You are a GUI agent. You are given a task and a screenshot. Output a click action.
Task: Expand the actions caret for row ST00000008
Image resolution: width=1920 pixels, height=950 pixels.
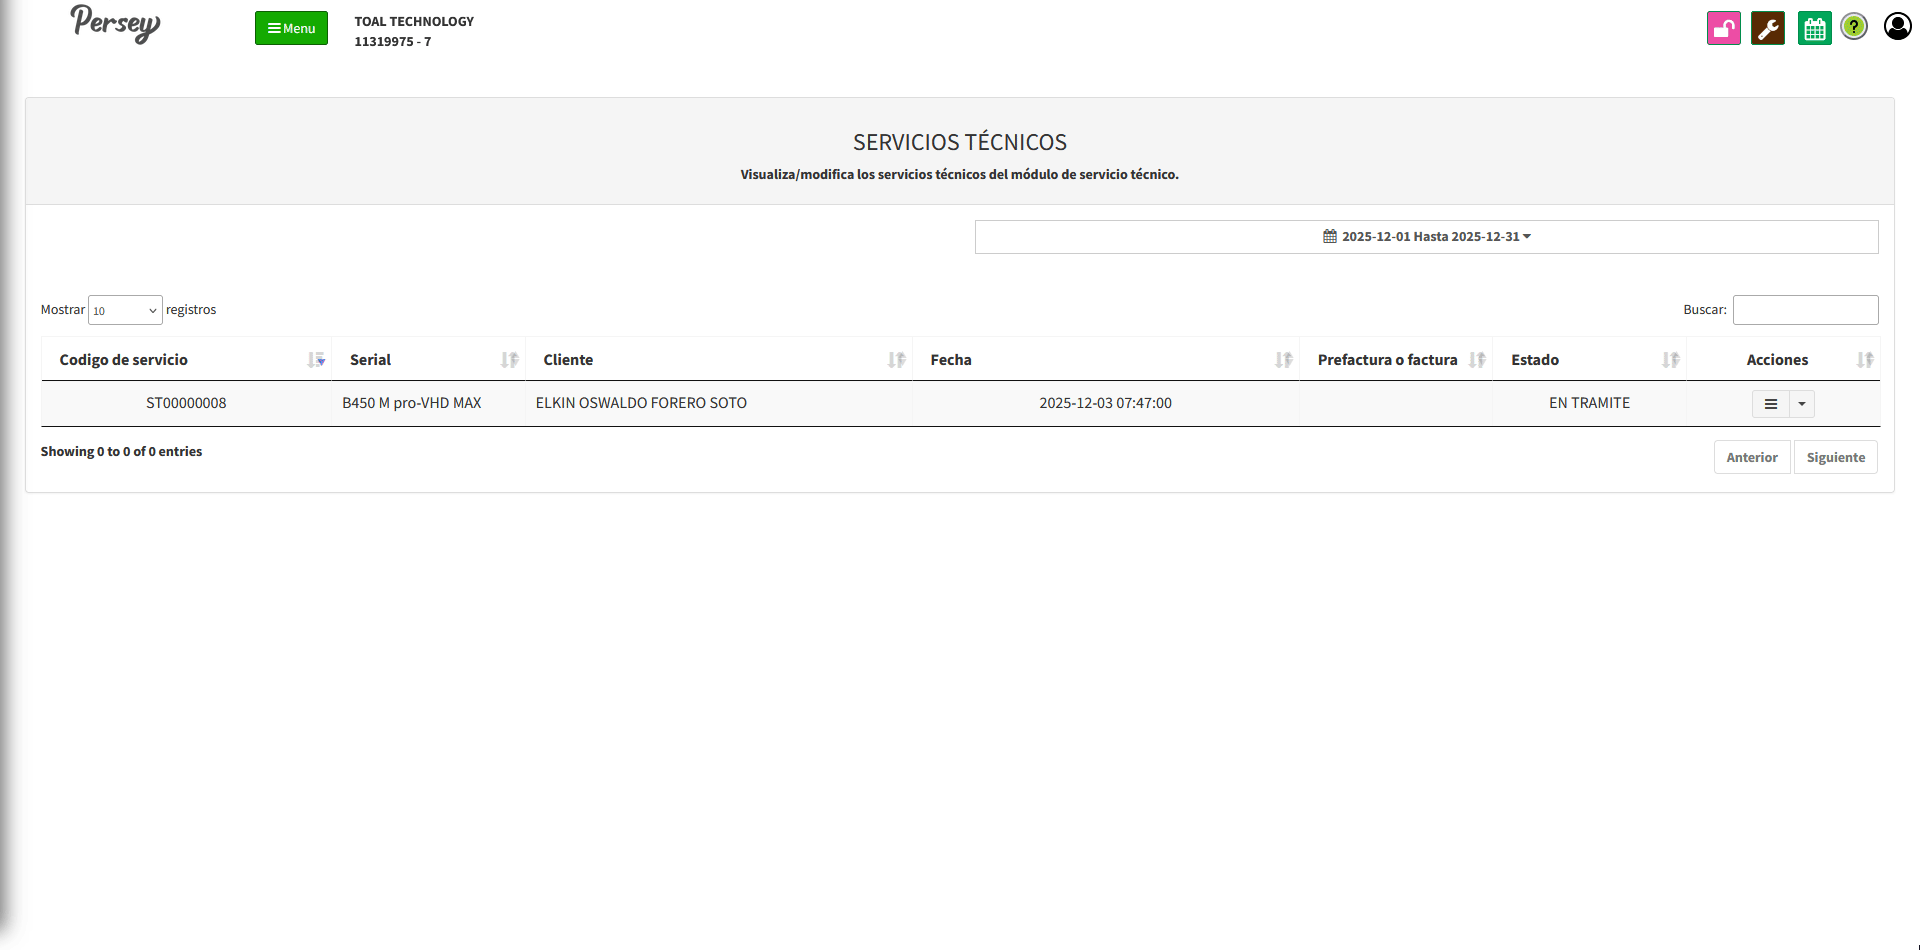(1802, 404)
